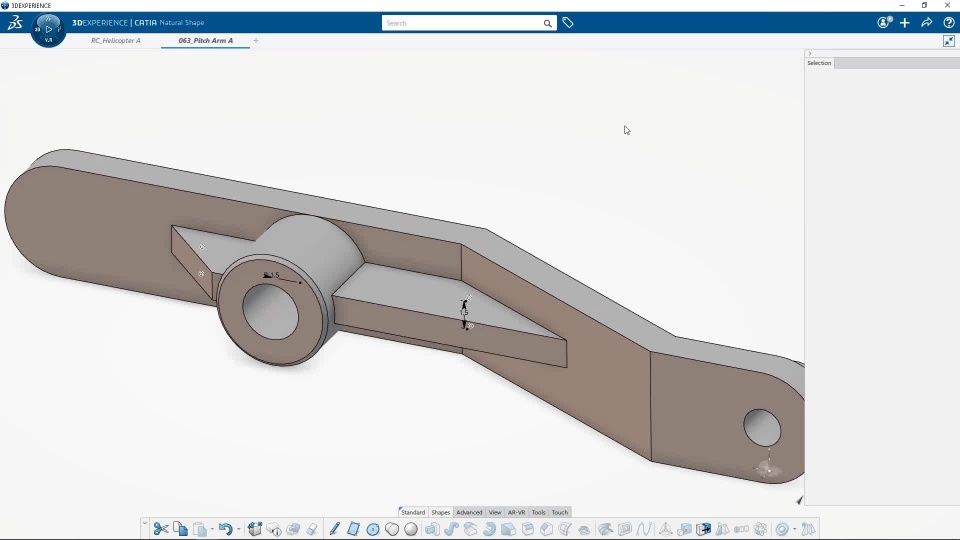
Task: Collapse the Selection panel chevron
Action: pyautogui.click(x=810, y=53)
